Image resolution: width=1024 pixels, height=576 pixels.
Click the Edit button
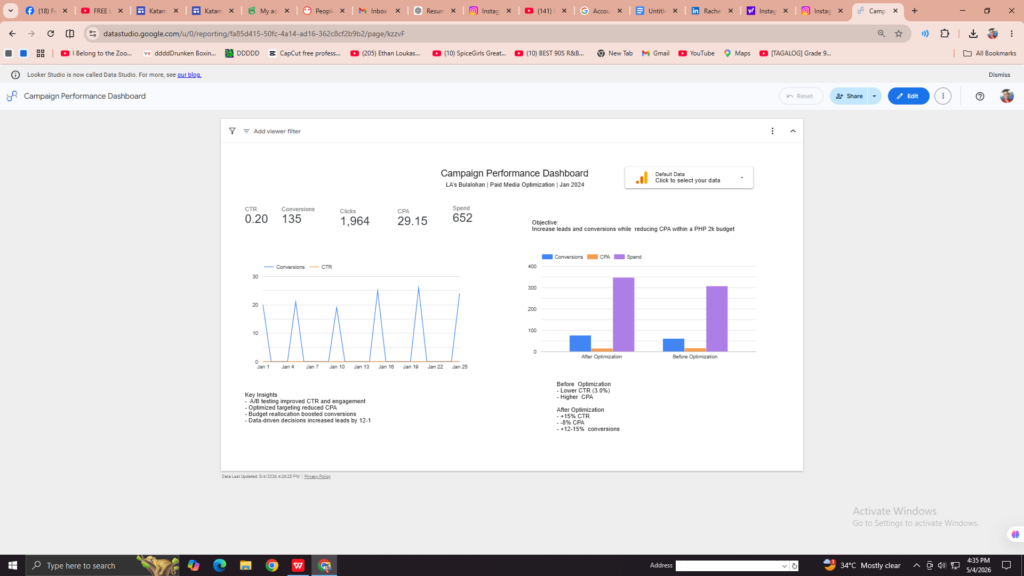(x=908, y=96)
